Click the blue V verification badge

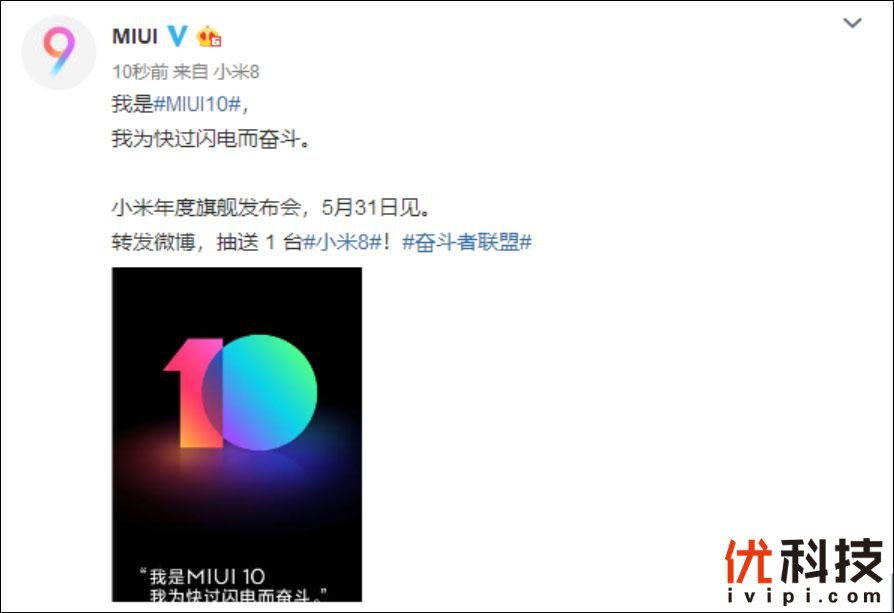click(177, 36)
